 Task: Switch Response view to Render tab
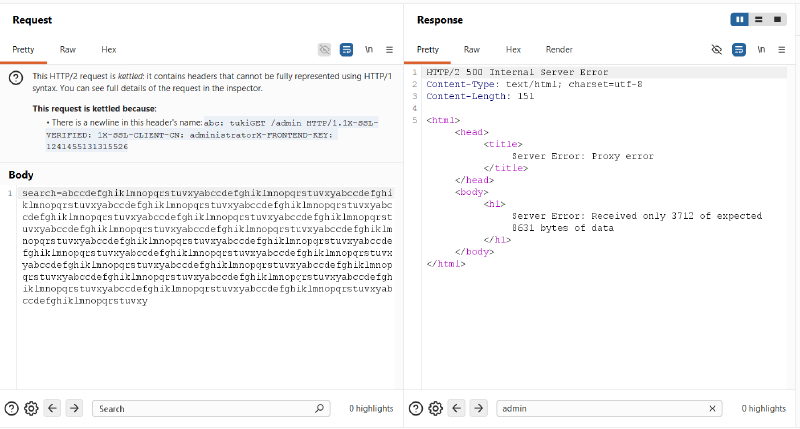point(559,49)
